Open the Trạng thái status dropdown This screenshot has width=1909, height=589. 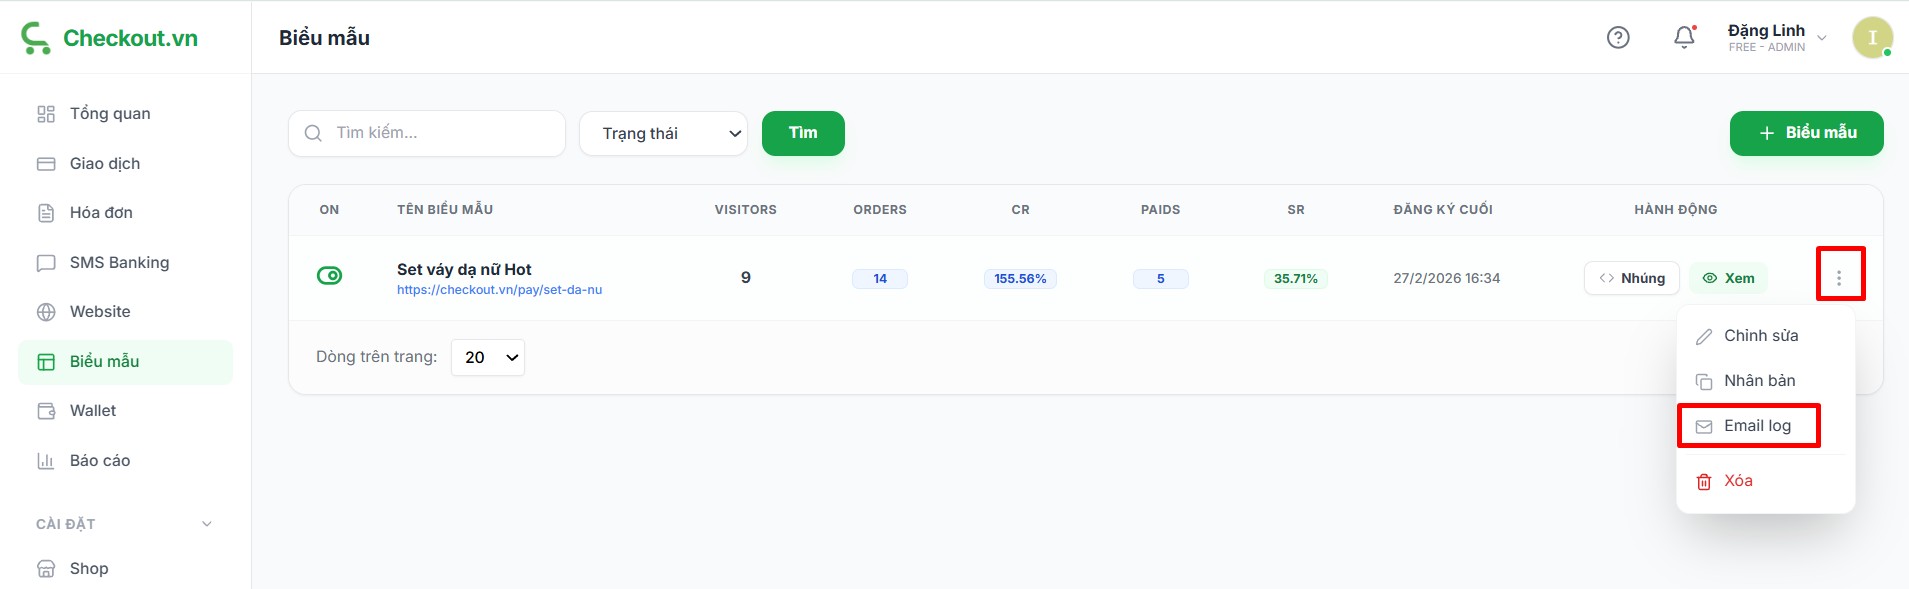point(663,134)
